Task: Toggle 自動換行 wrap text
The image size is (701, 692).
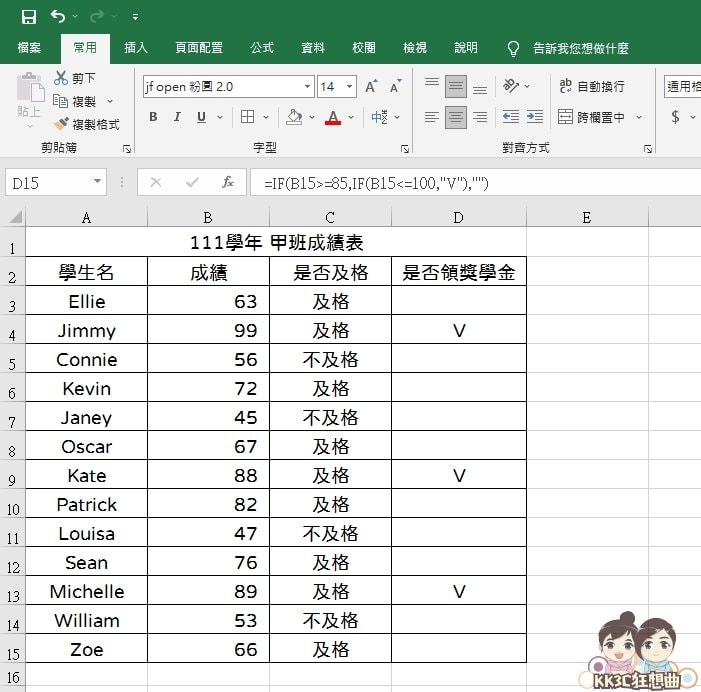Action: tap(591, 86)
